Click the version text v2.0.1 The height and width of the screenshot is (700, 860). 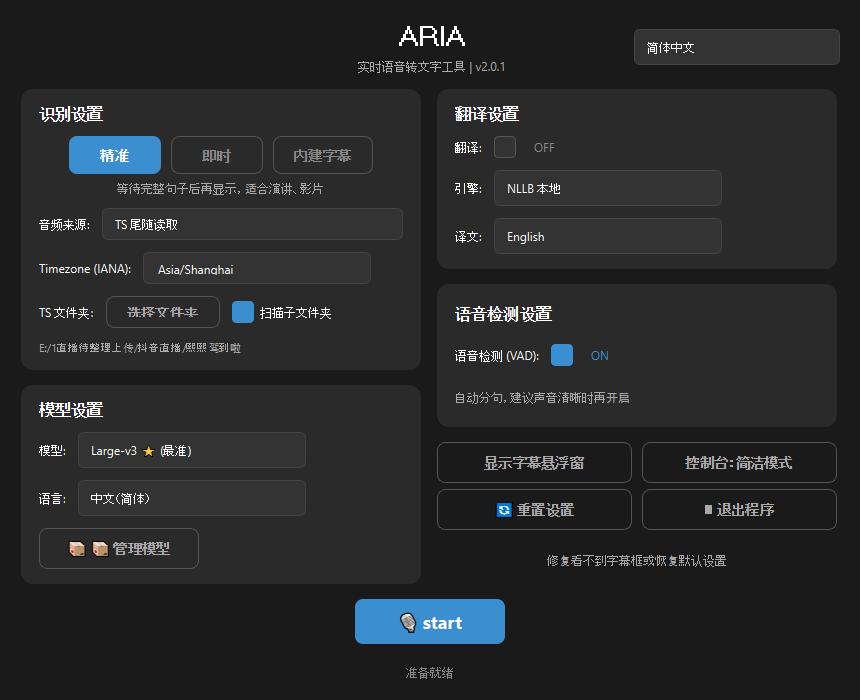pyautogui.click(x=490, y=67)
